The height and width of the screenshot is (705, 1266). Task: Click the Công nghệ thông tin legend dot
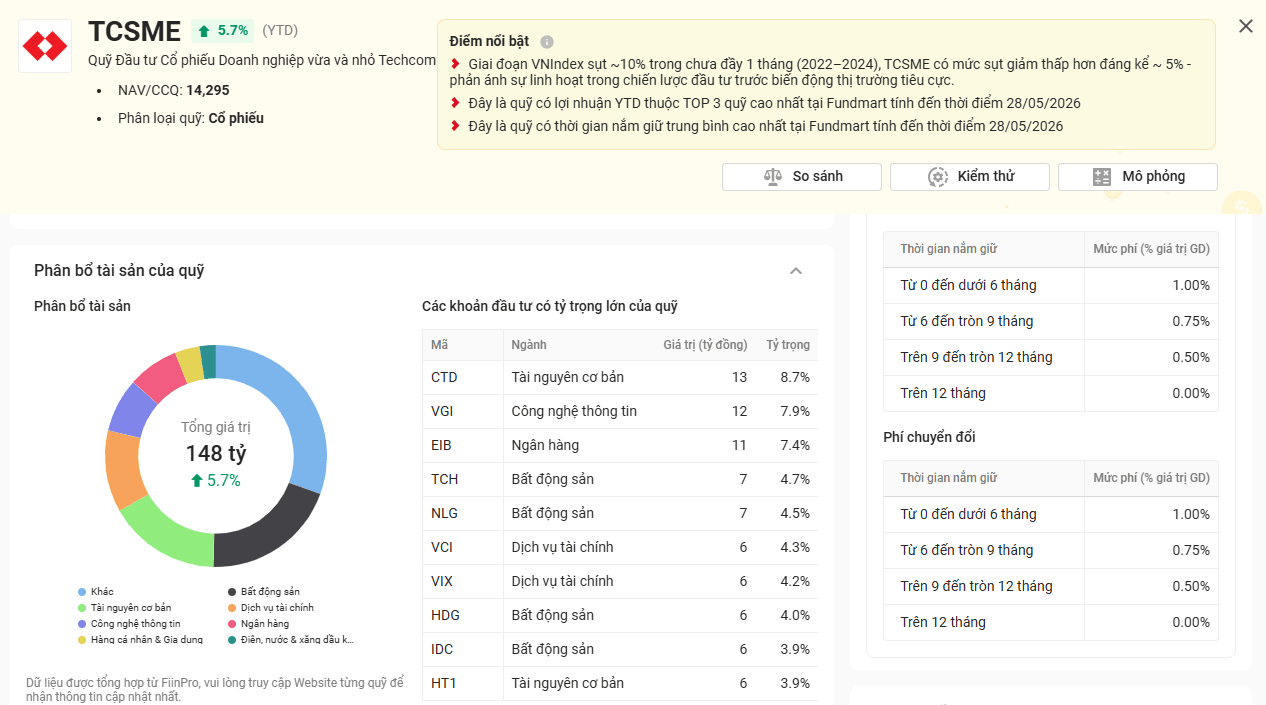coord(82,624)
